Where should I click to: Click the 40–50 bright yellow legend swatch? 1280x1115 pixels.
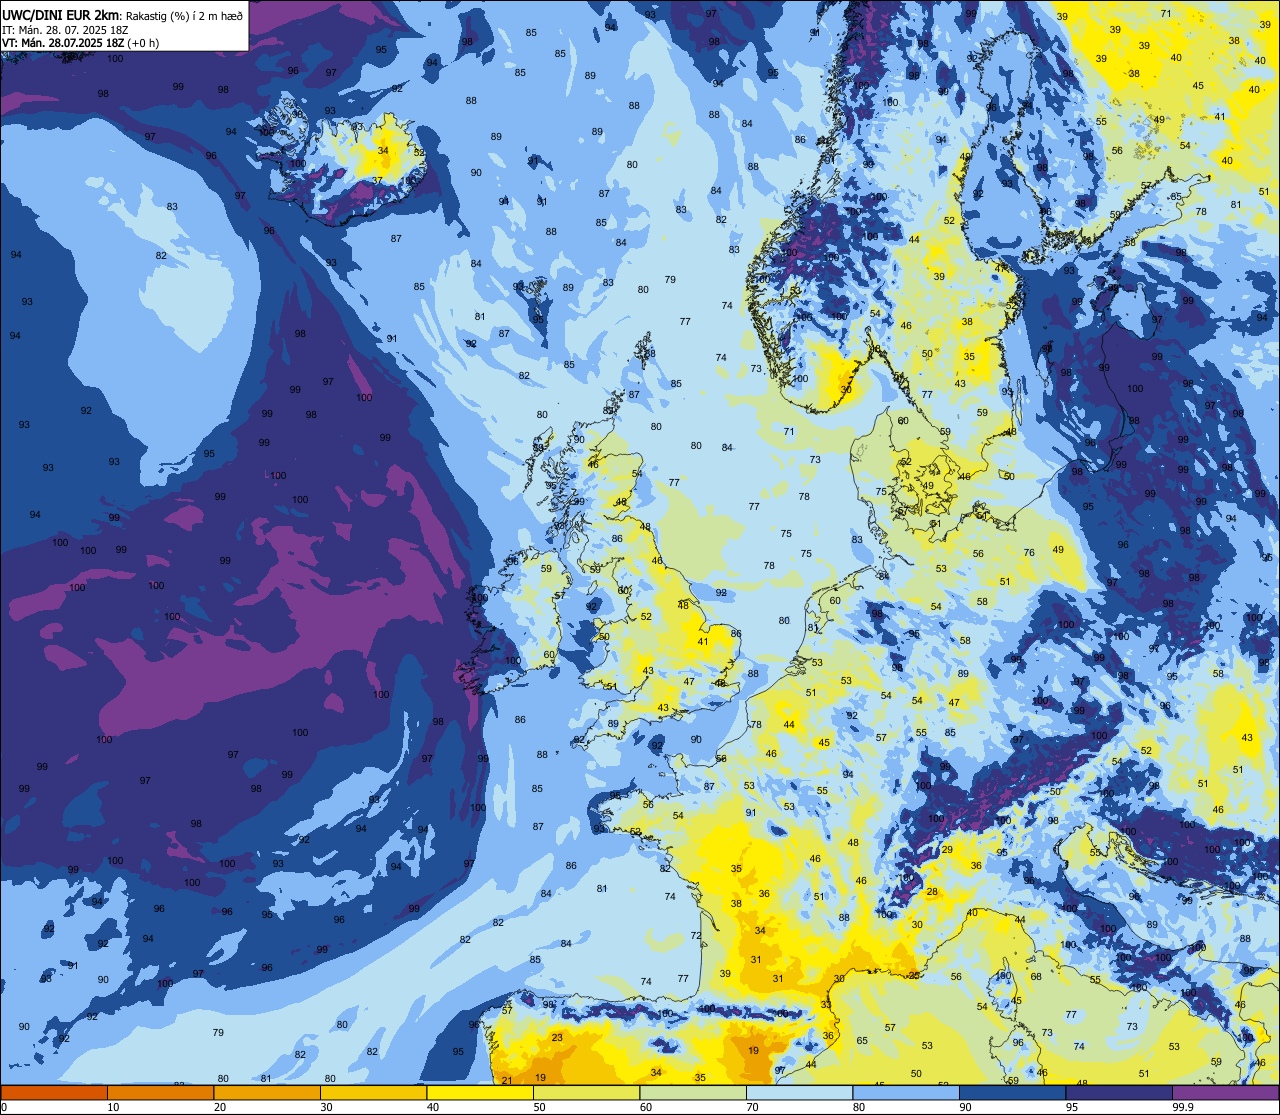point(480,1092)
